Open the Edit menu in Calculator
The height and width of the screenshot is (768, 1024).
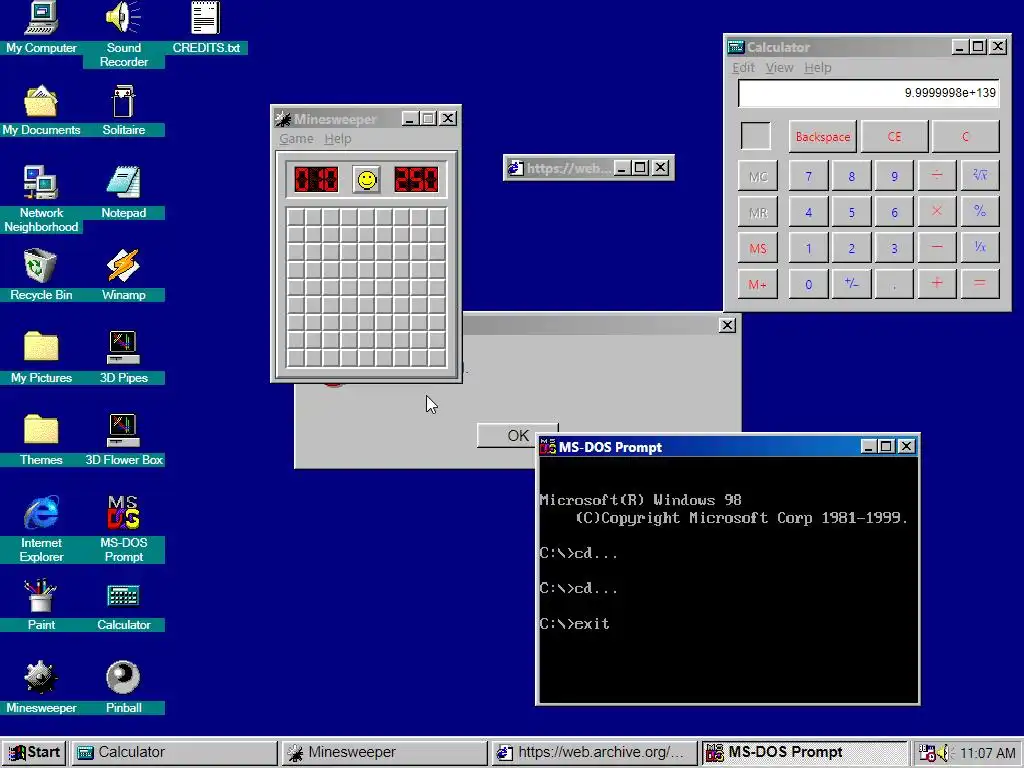click(743, 67)
